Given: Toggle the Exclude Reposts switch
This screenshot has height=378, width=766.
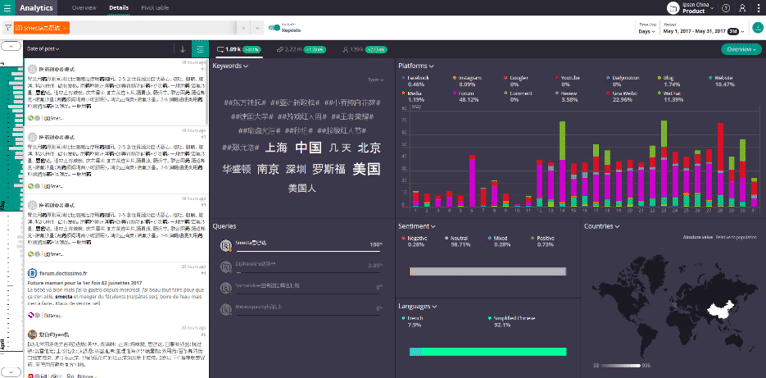Looking at the screenshot, I should (274, 28).
